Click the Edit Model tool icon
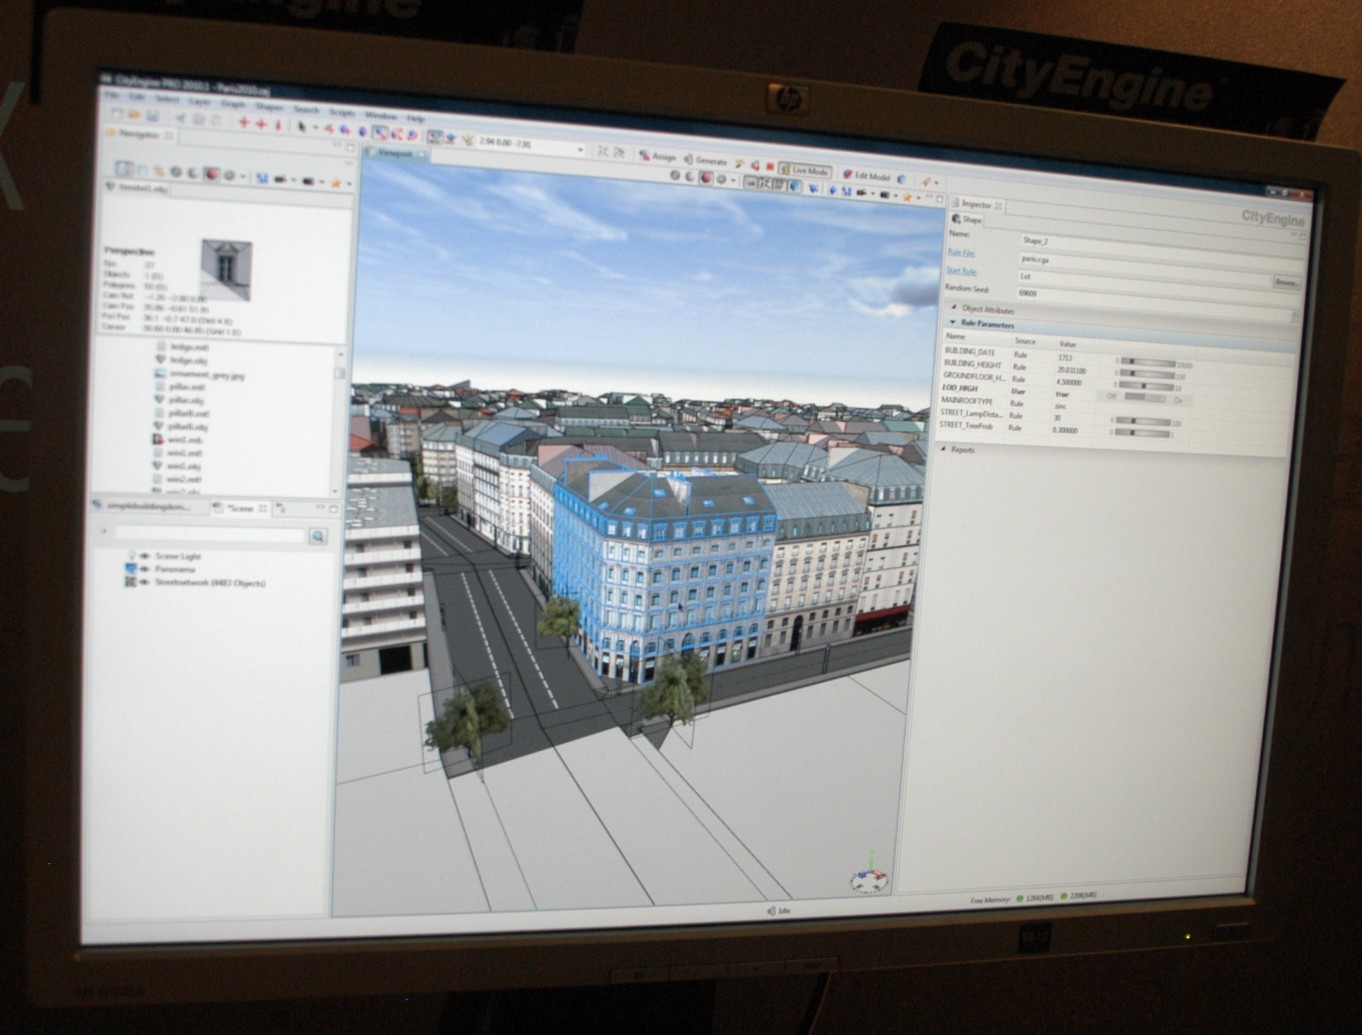The height and width of the screenshot is (1035, 1362). tap(849, 175)
